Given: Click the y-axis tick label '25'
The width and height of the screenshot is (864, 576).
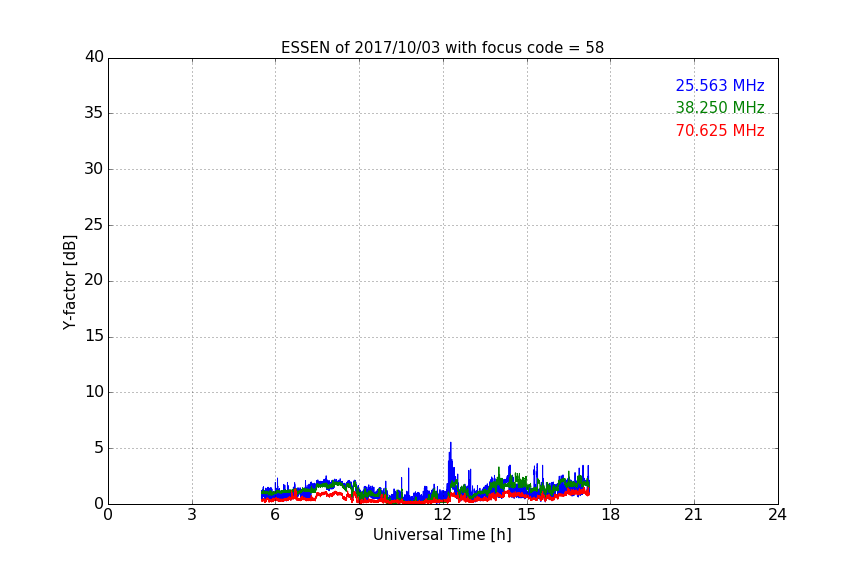Looking at the screenshot, I should click(94, 224).
